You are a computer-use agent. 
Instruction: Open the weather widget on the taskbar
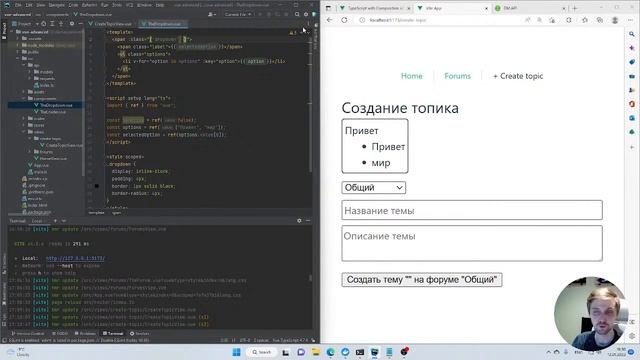(17, 352)
